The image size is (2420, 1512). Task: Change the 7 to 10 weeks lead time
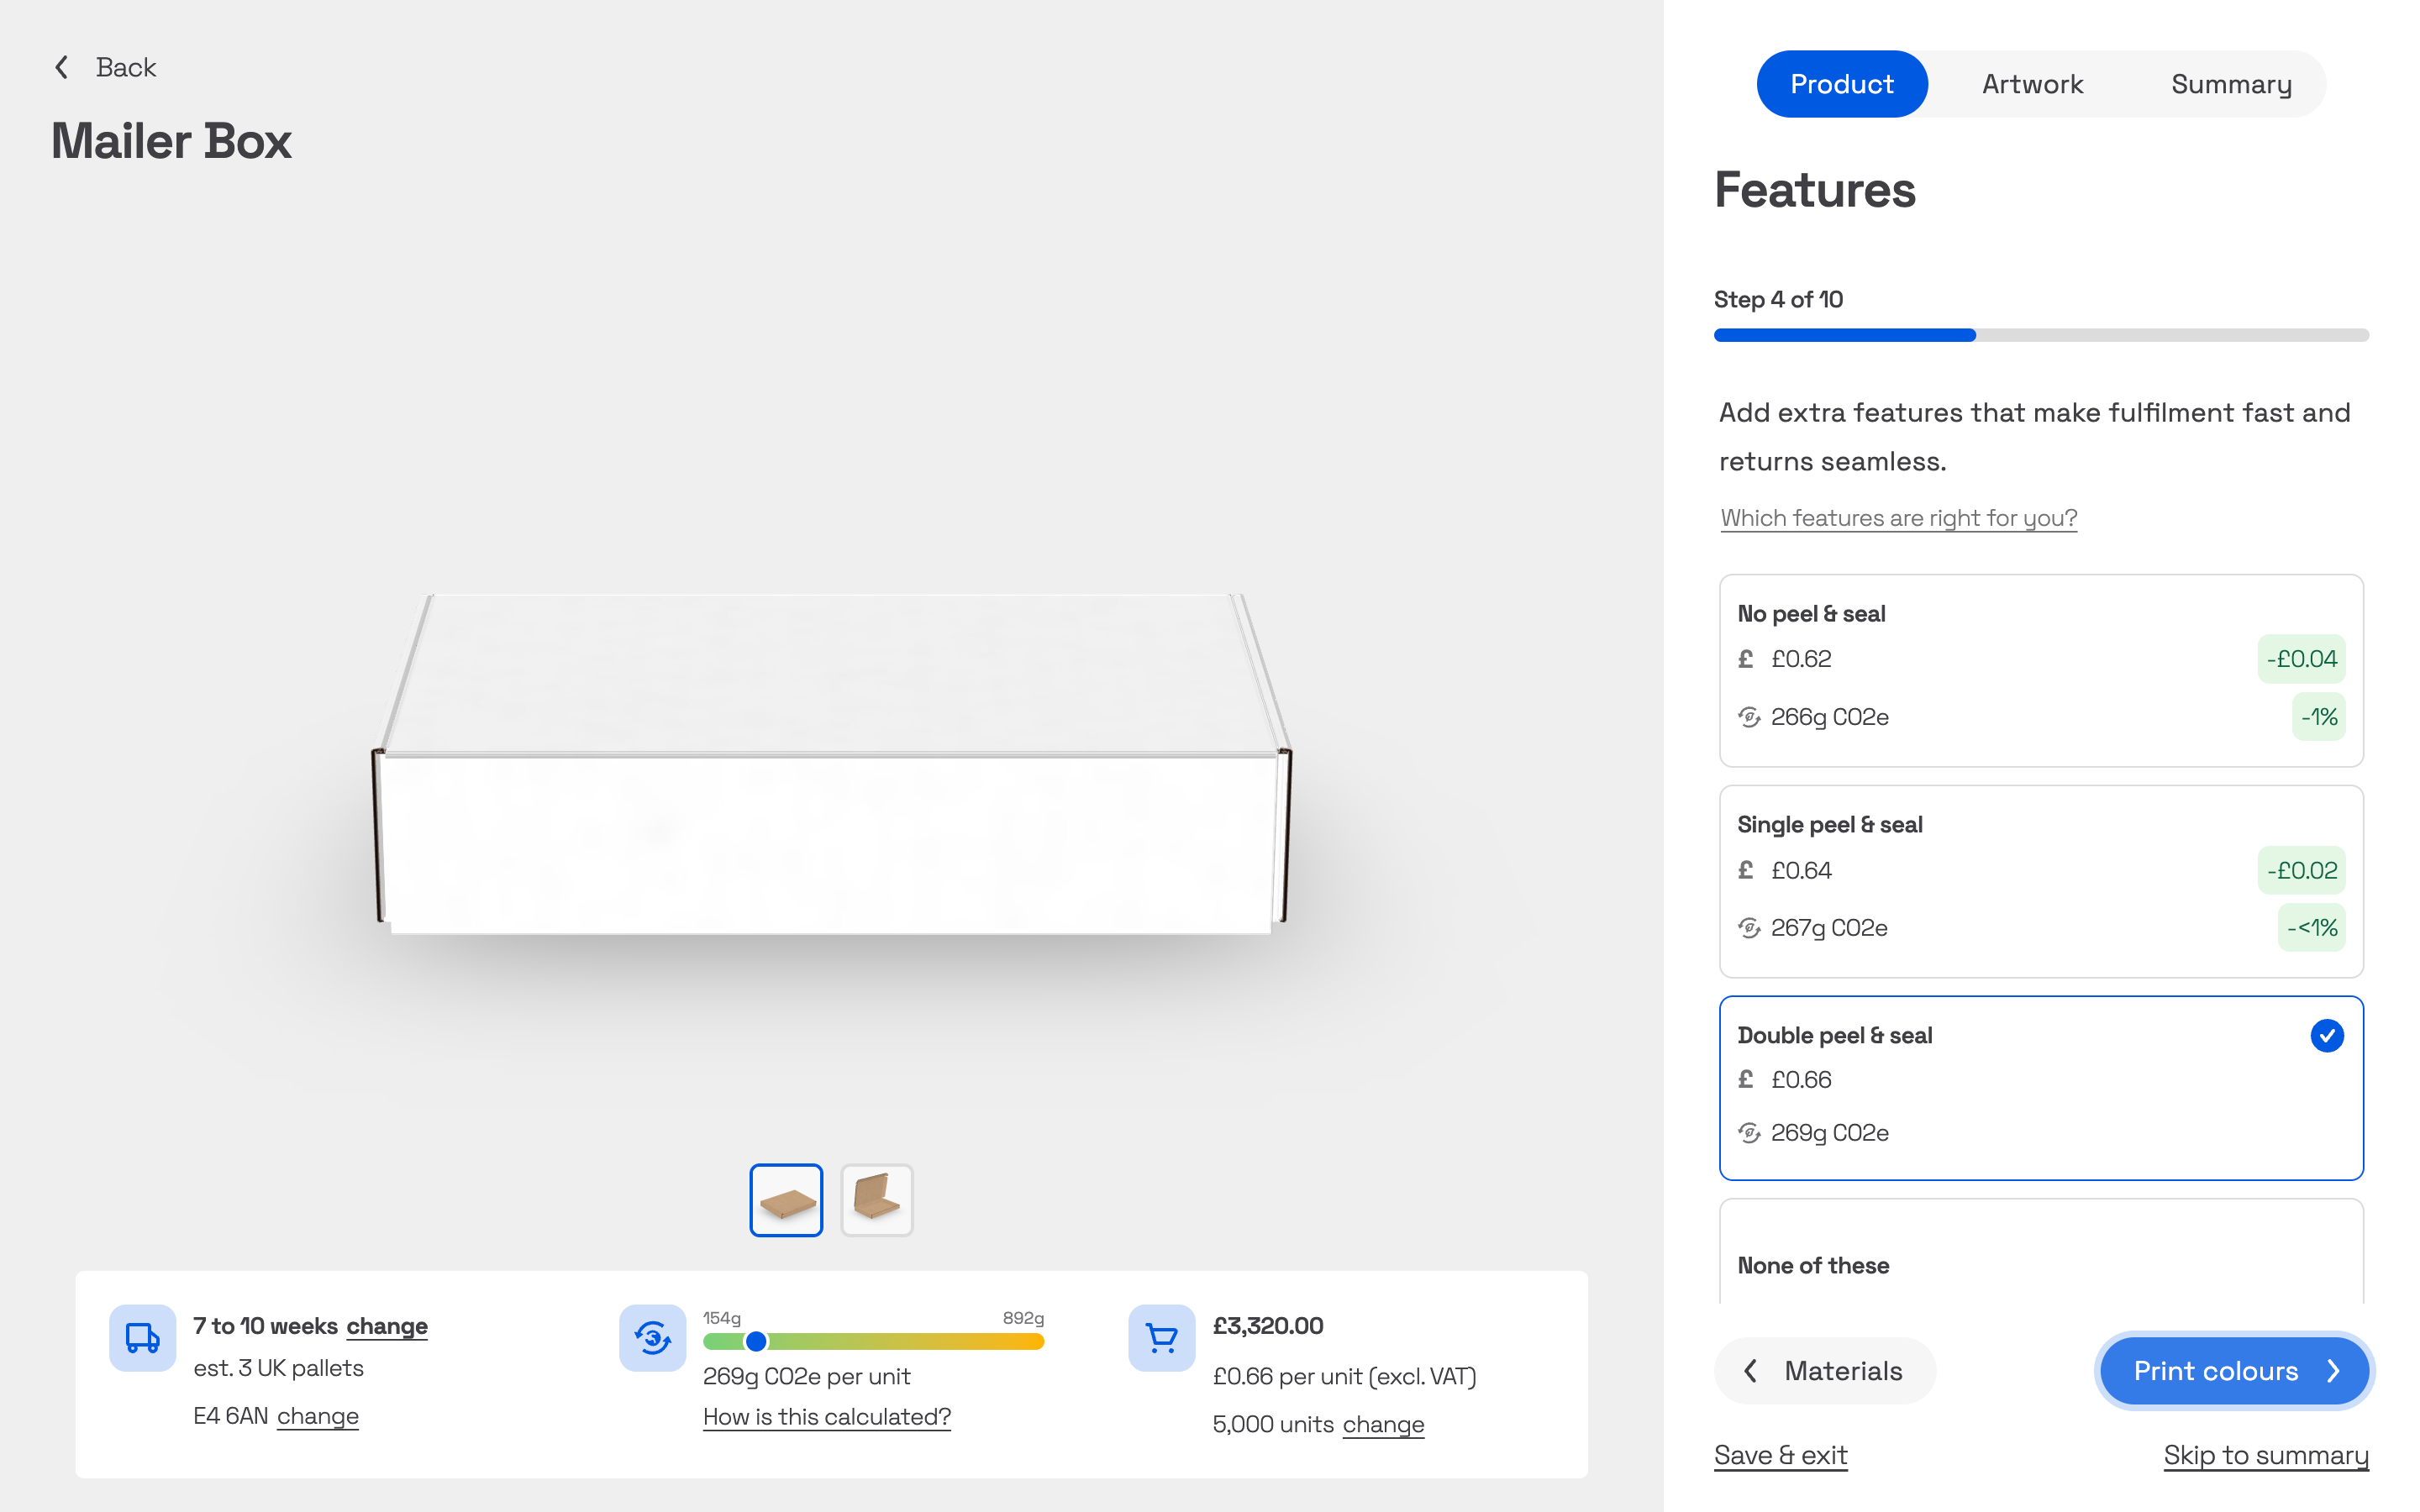387,1326
